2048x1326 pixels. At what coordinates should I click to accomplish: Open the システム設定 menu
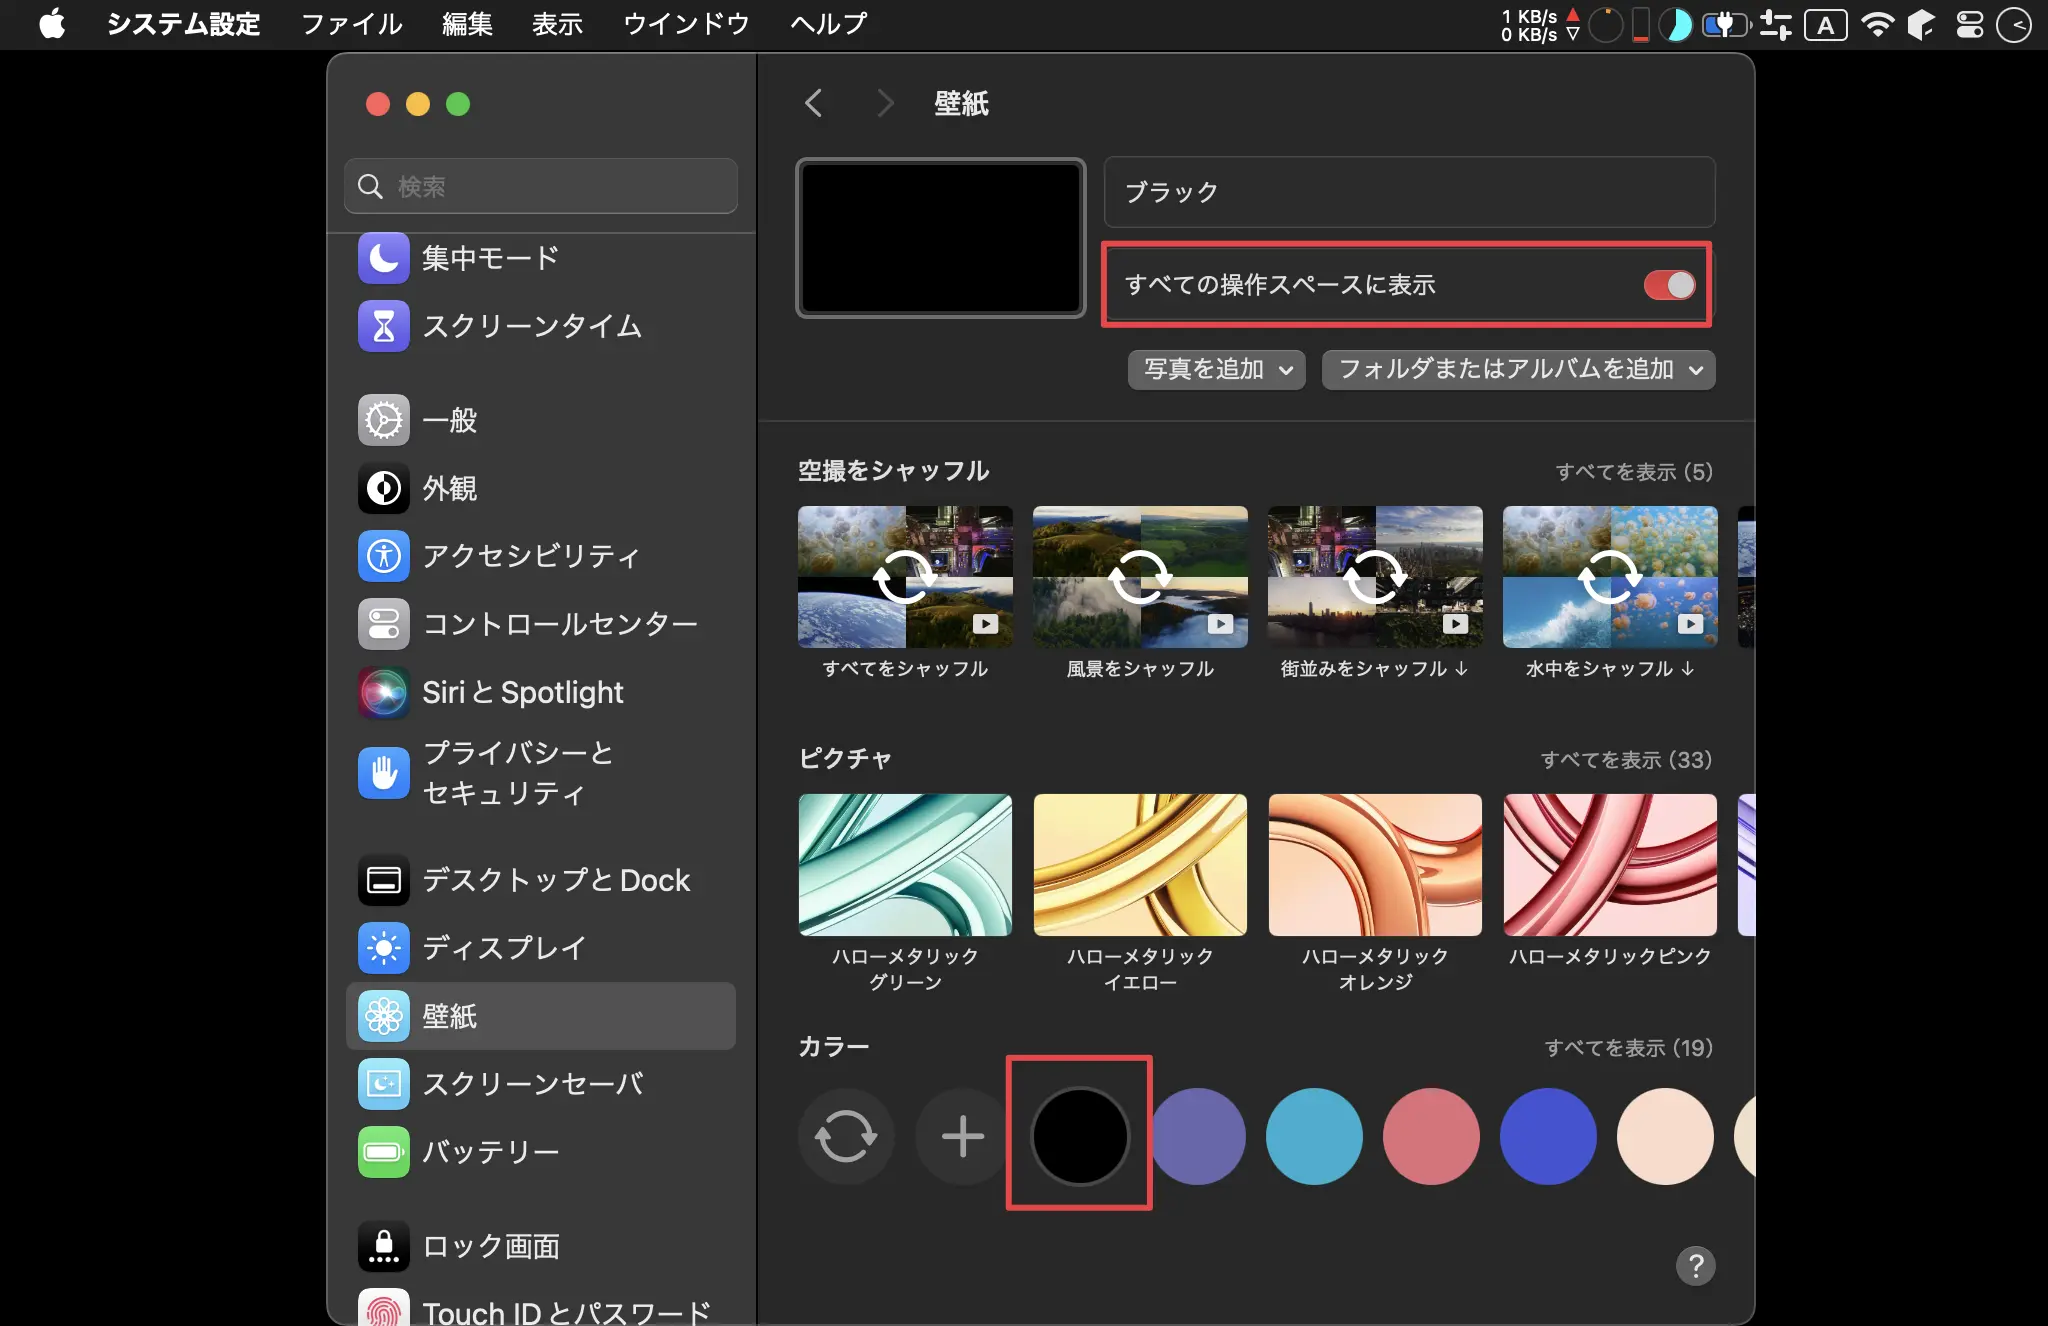click(x=183, y=24)
